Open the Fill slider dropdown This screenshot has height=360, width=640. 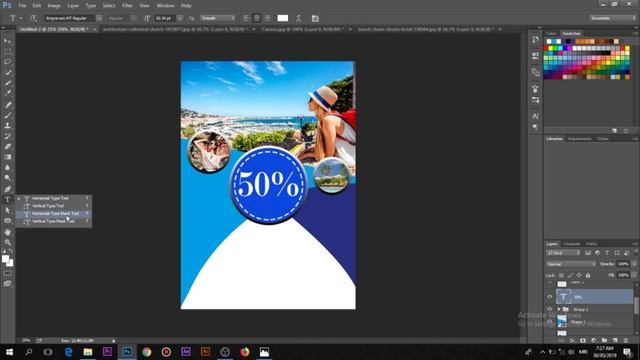(x=634, y=275)
